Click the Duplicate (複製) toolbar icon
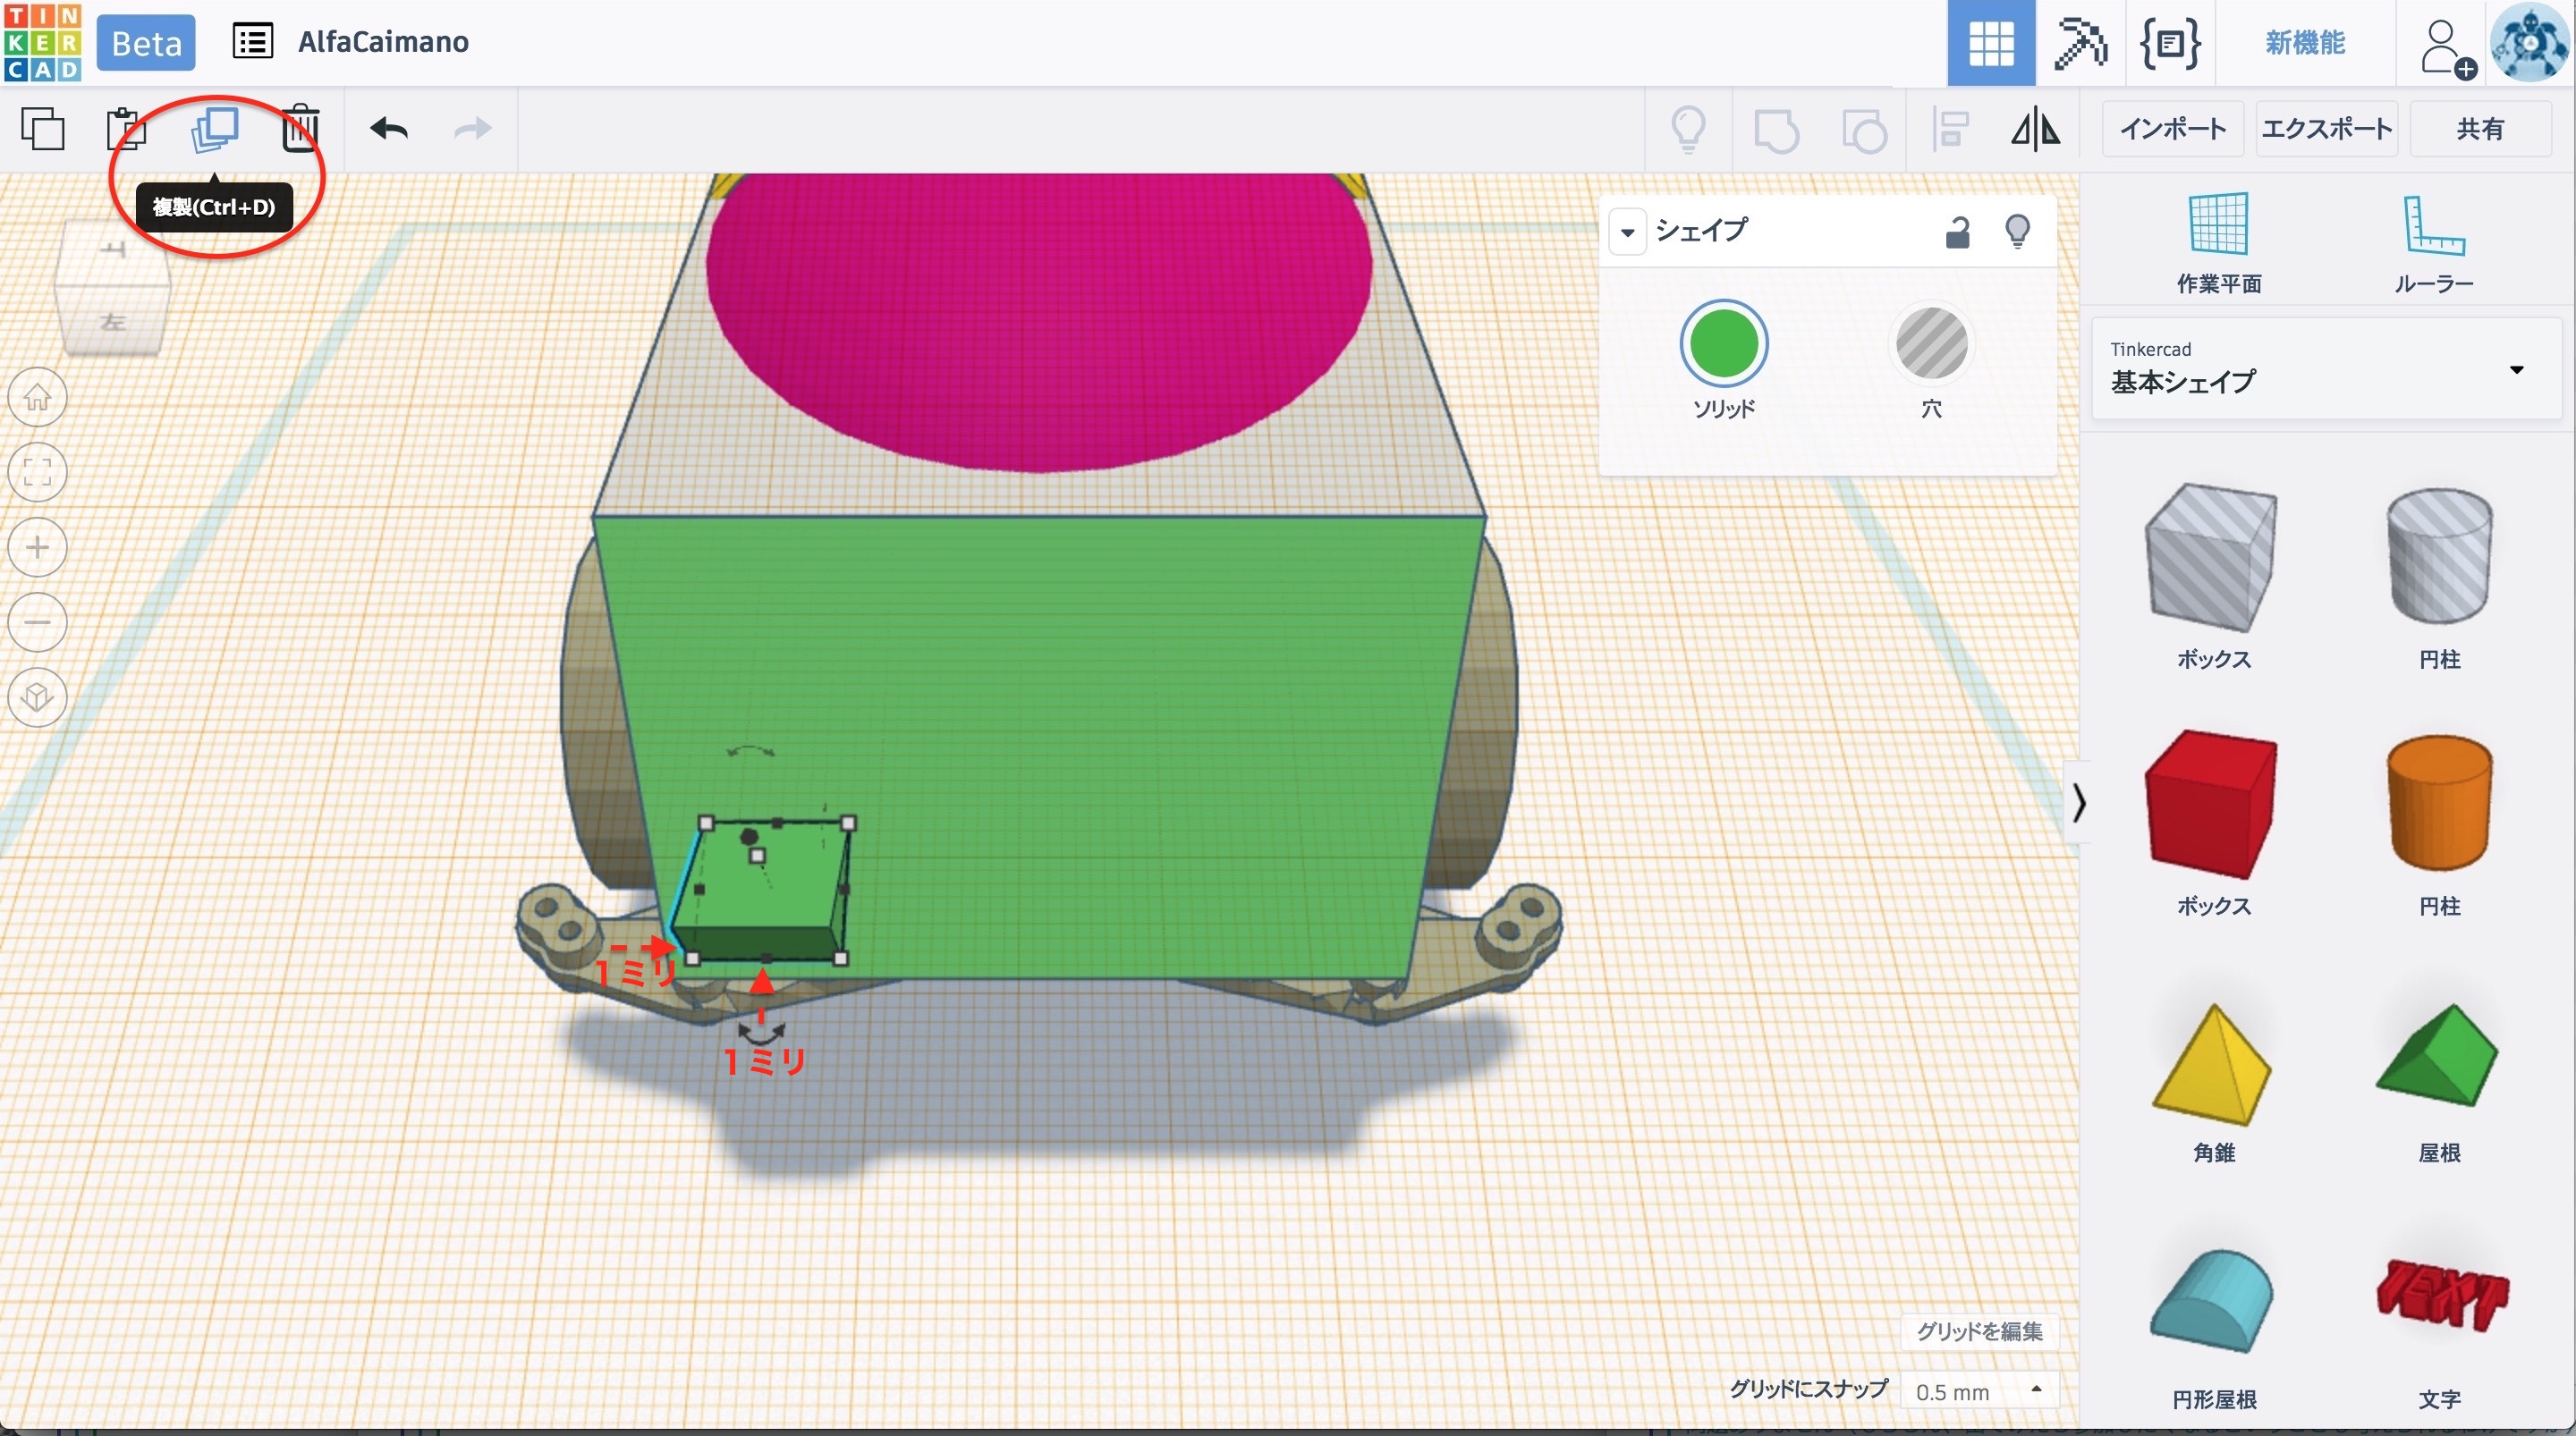Screen dimensions: 2576x1436 coord(215,129)
